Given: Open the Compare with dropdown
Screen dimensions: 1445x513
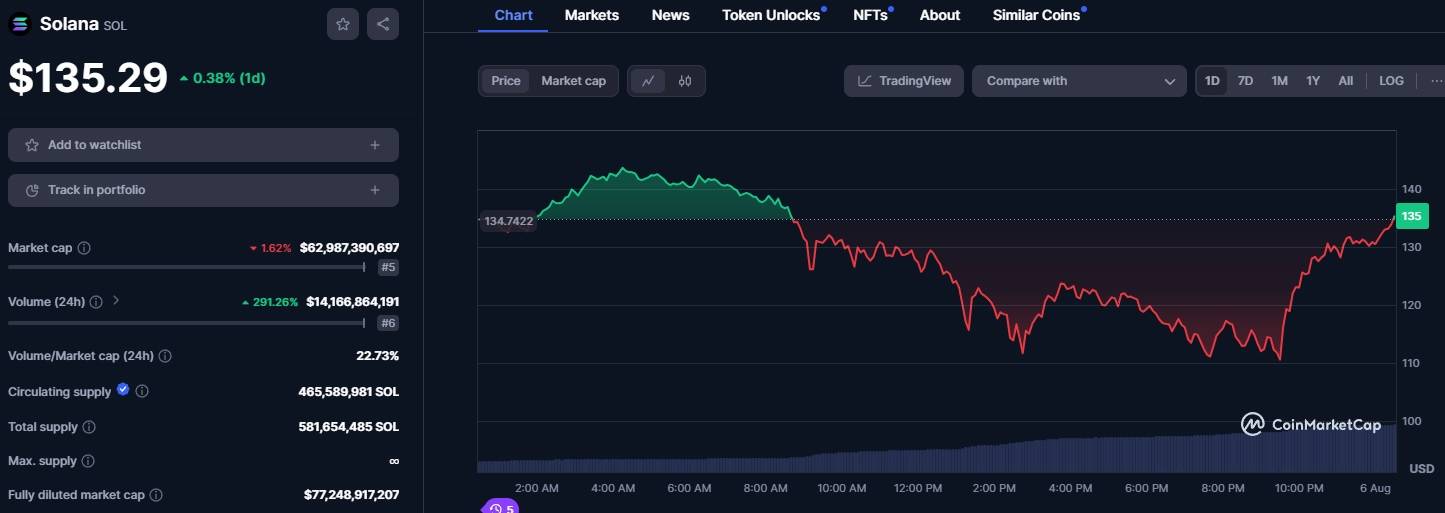Looking at the screenshot, I should click(1079, 81).
